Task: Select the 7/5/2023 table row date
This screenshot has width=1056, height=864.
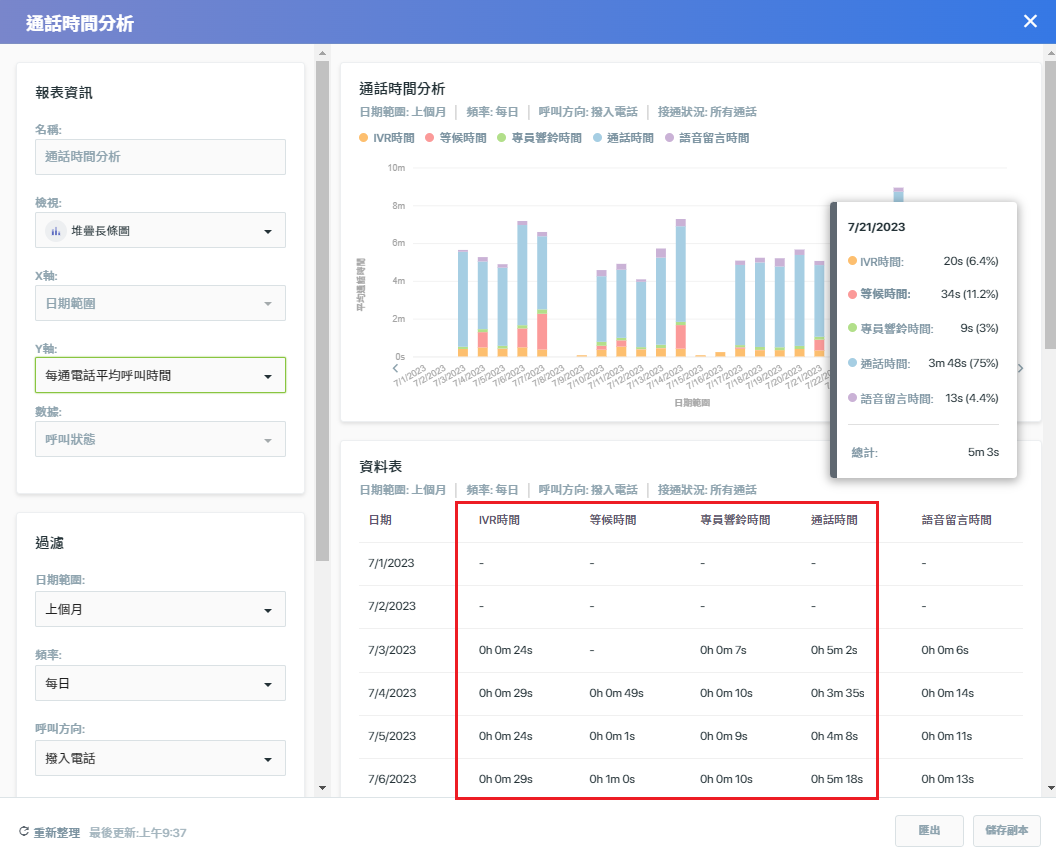Action: 392,736
